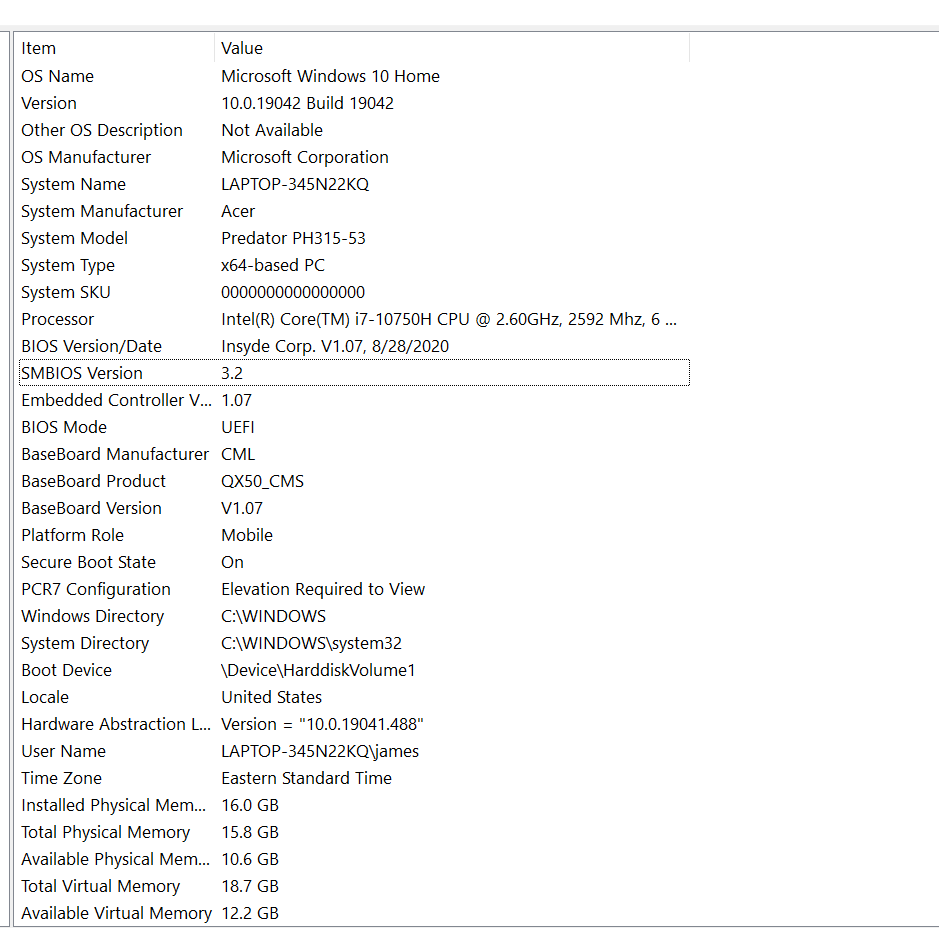
Task: Click the value Insyde Corp. V1.07
Action: 335,346
